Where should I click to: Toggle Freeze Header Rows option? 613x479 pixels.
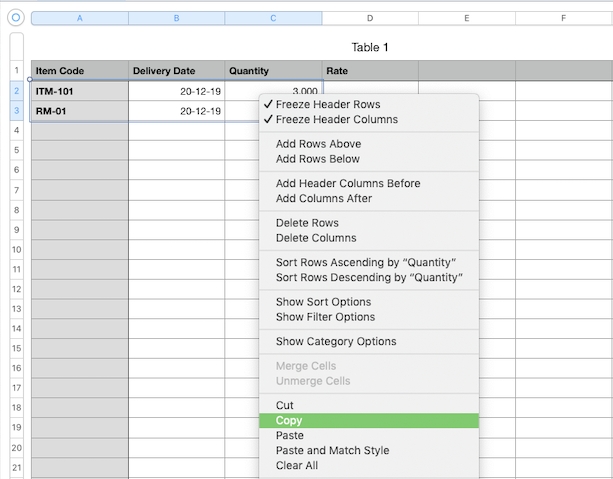pos(328,104)
